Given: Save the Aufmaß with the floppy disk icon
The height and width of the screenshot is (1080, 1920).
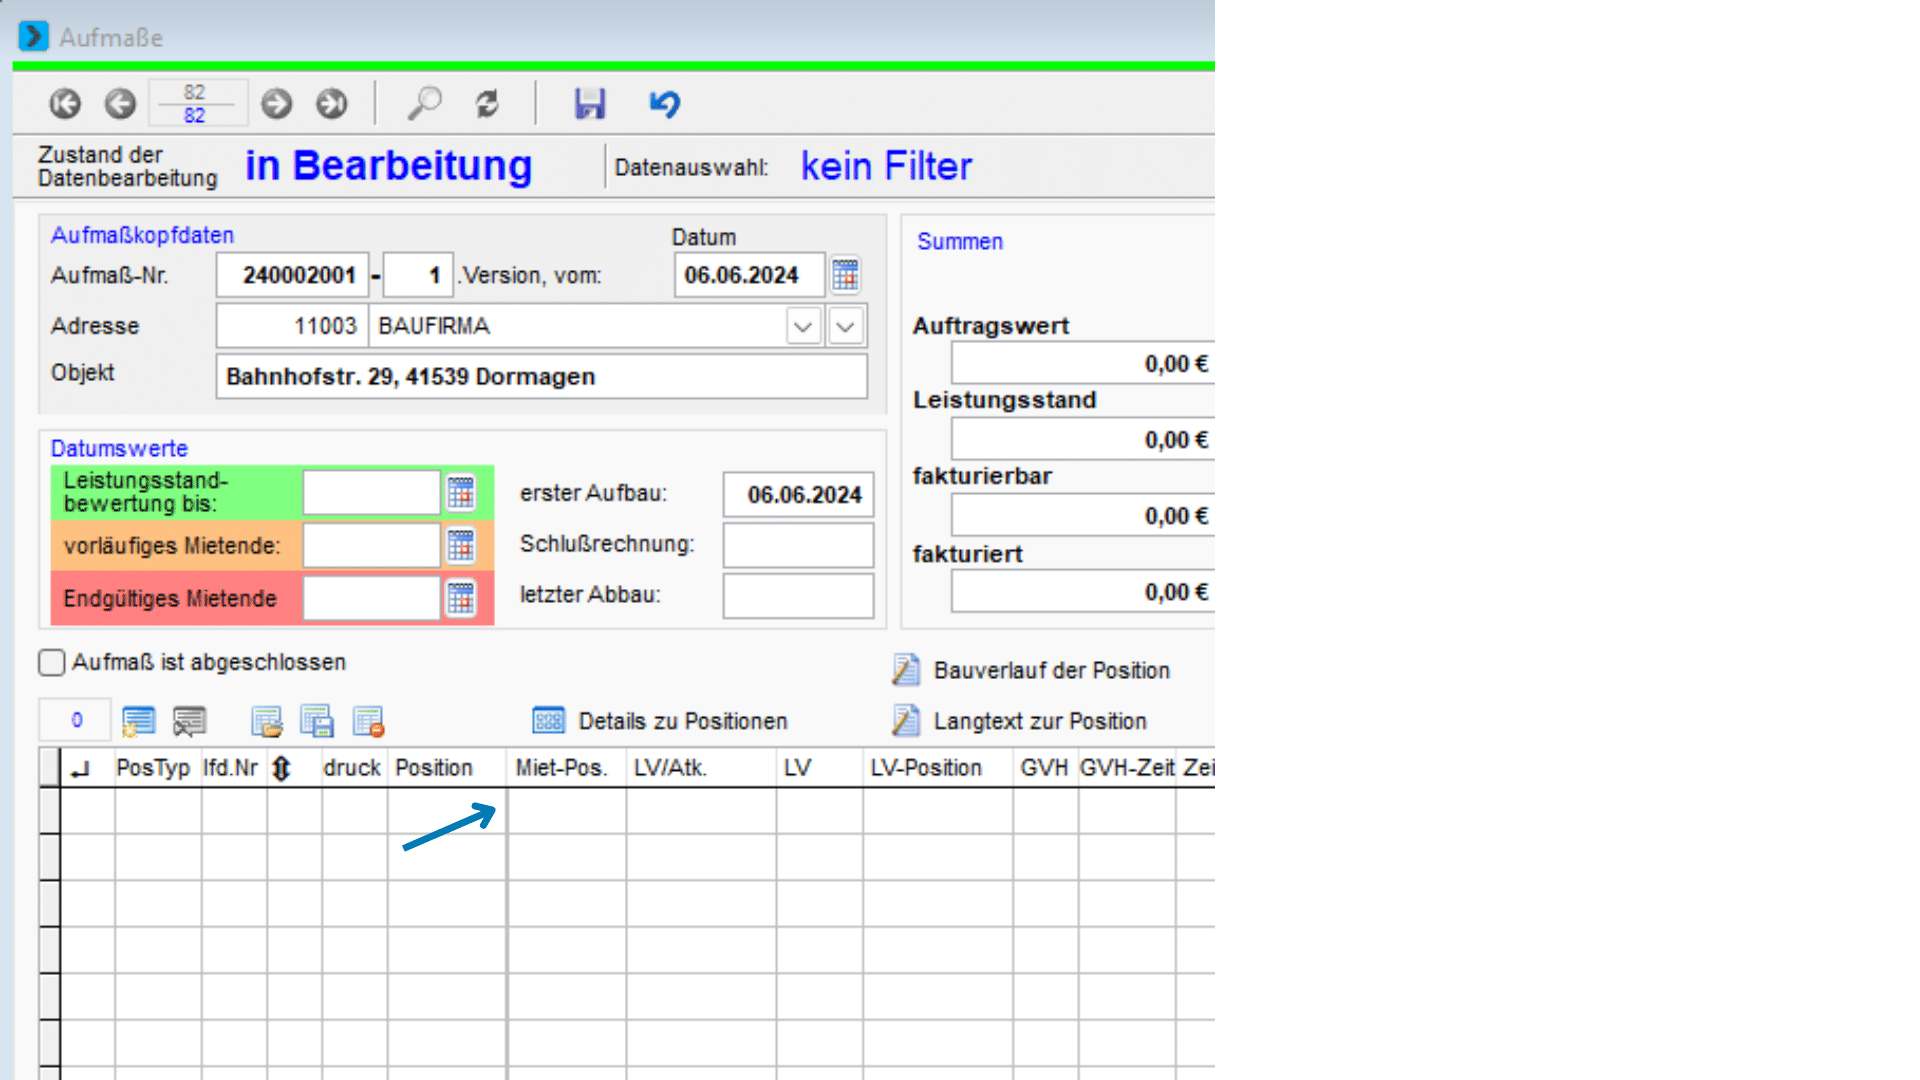Looking at the screenshot, I should pyautogui.click(x=590, y=103).
